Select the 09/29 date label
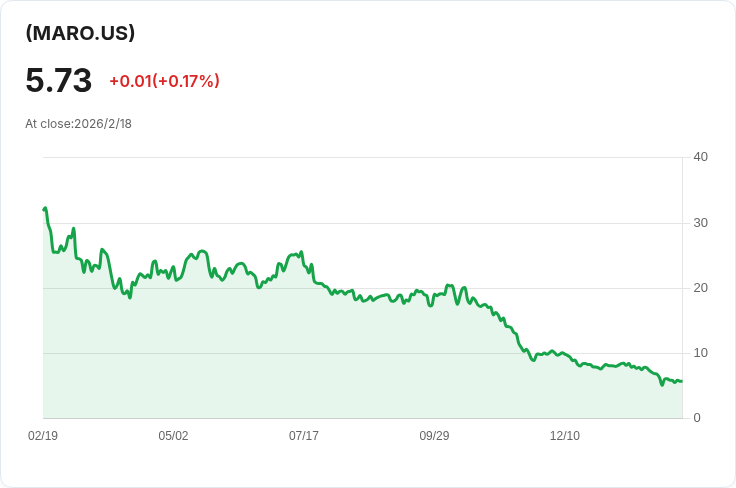This screenshot has width=736, height=488. pyautogui.click(x=434, y=436)
